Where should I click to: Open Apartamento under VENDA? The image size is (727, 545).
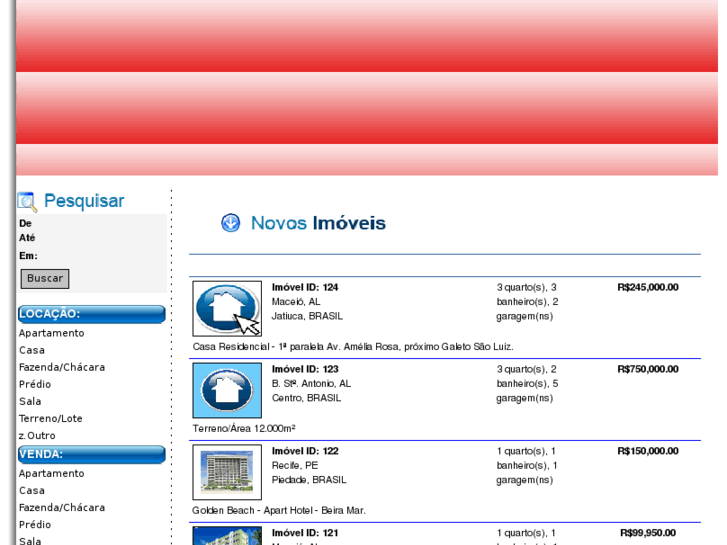pyautogui.click(x=51, y=474)
